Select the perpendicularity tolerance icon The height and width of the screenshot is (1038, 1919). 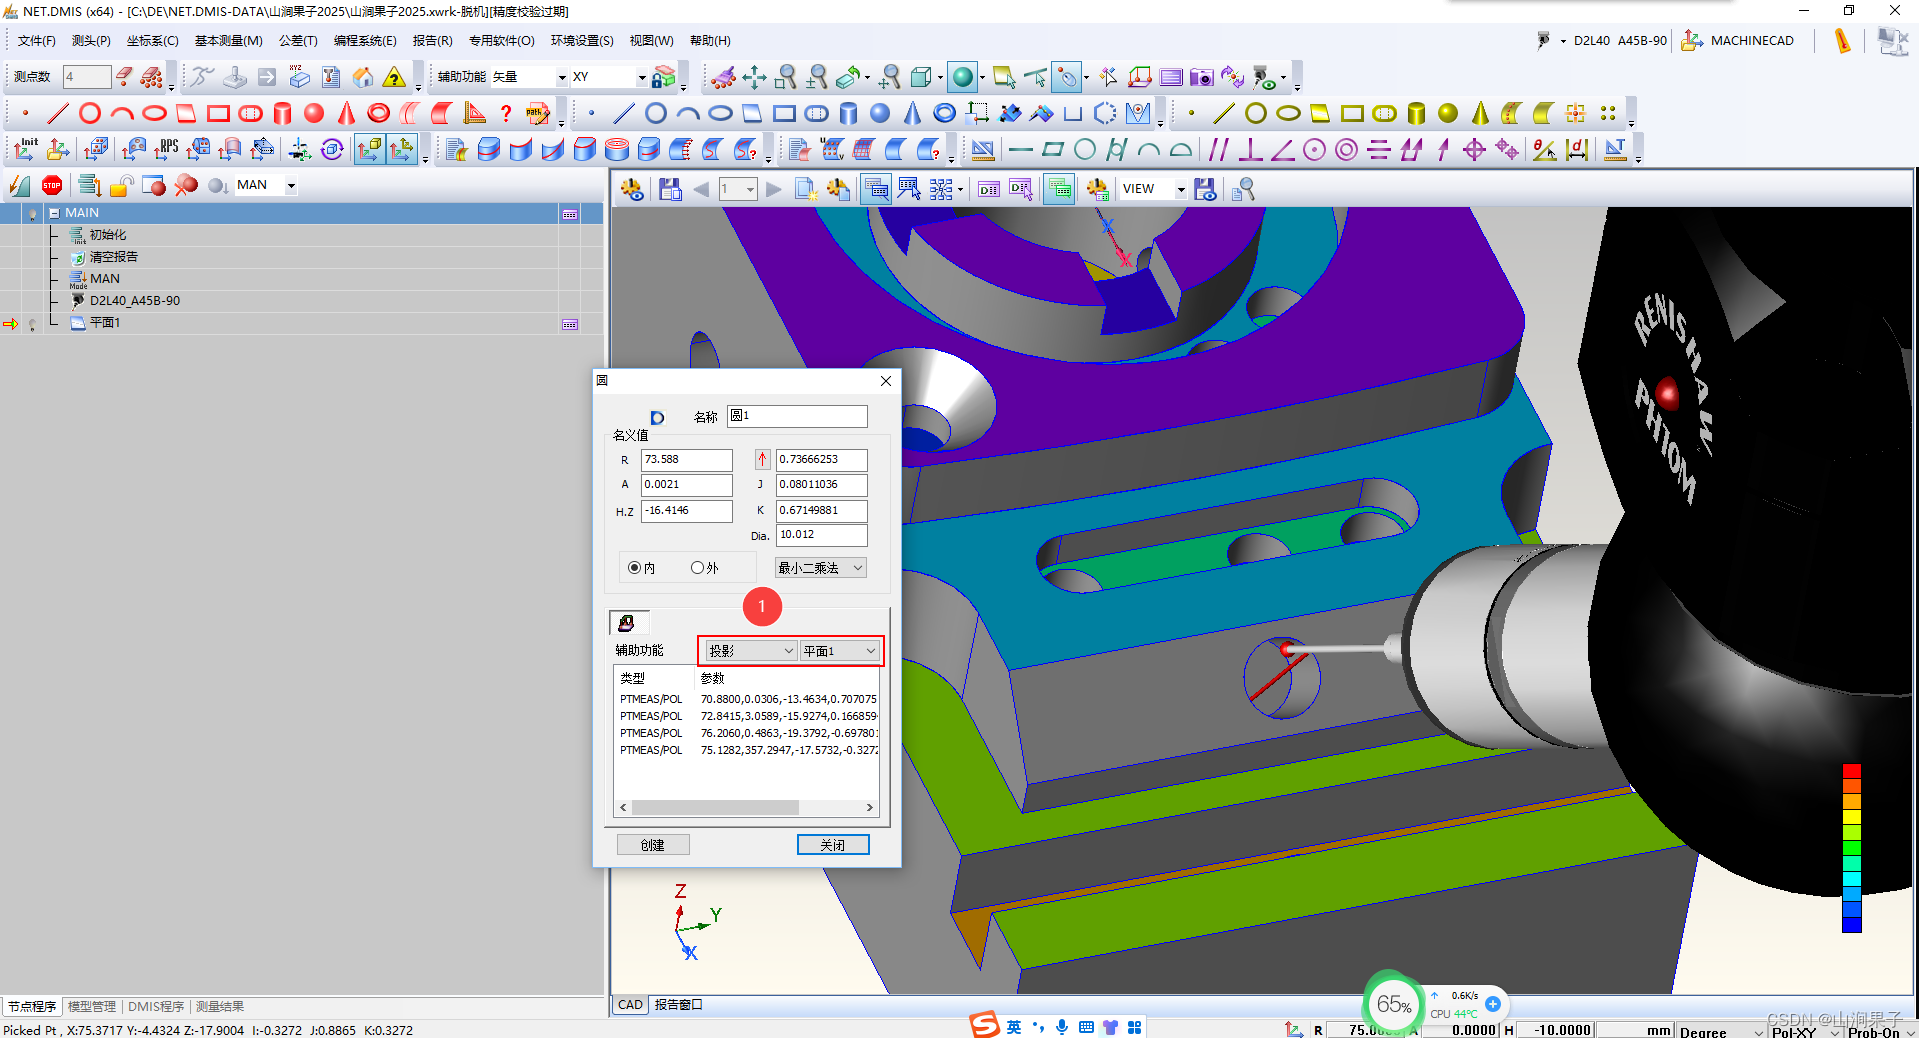pos(1250,150)
